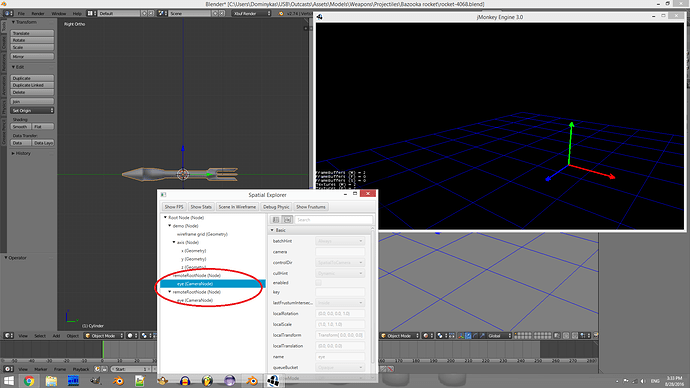This screenshot has width=690, height=388.
Task: Toggle Show FPS in Spatial Explorer
Action: [x=174, y=207]
